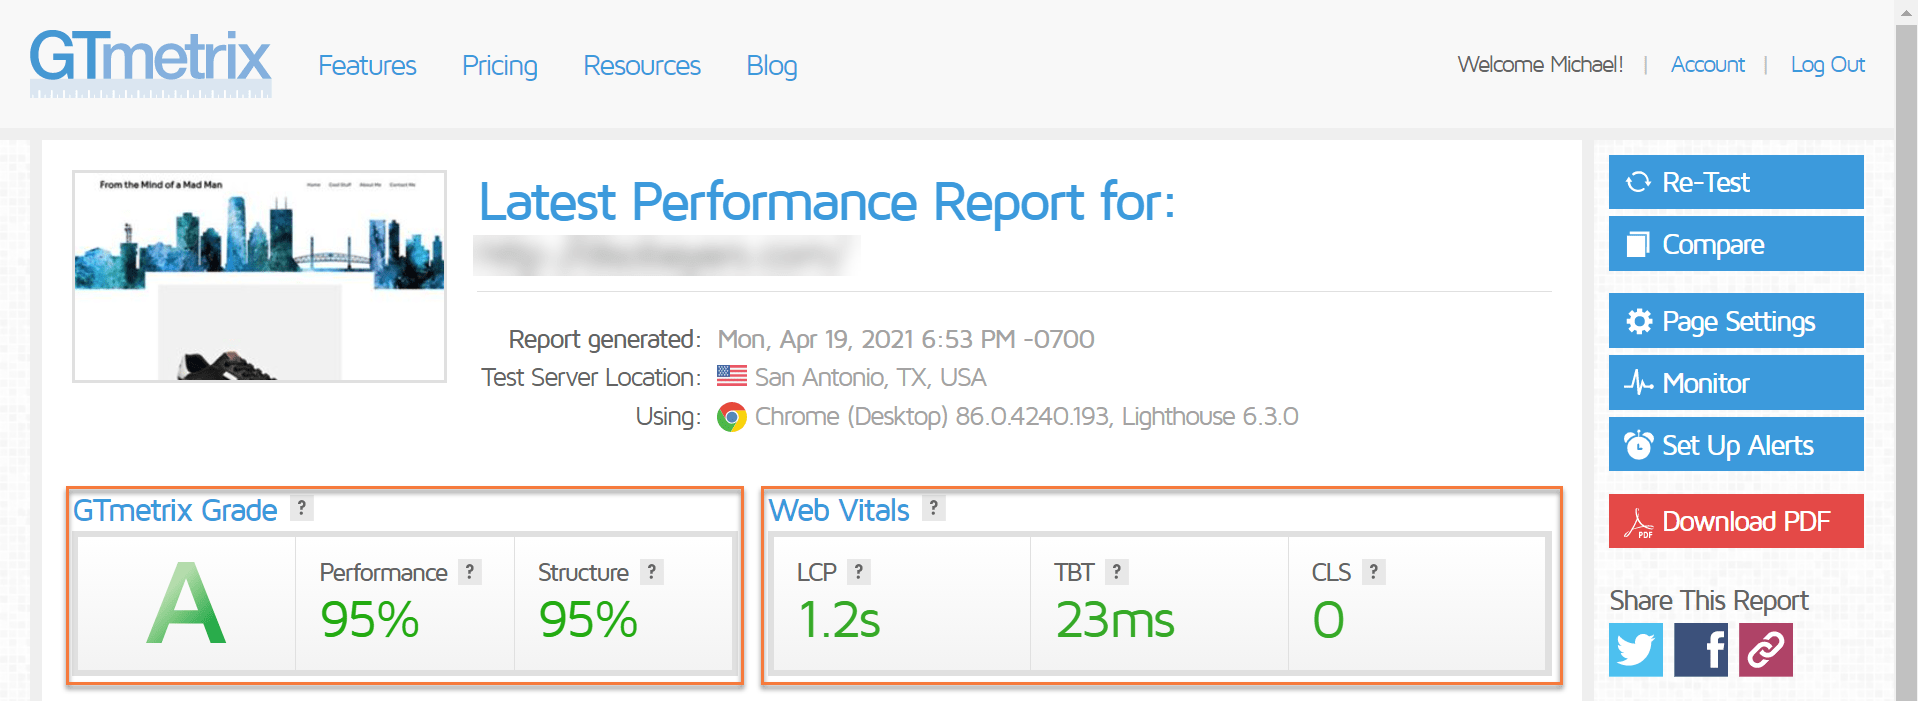Show the Structure score help icon
The image size is (1918, 701).
pos(652,572)
